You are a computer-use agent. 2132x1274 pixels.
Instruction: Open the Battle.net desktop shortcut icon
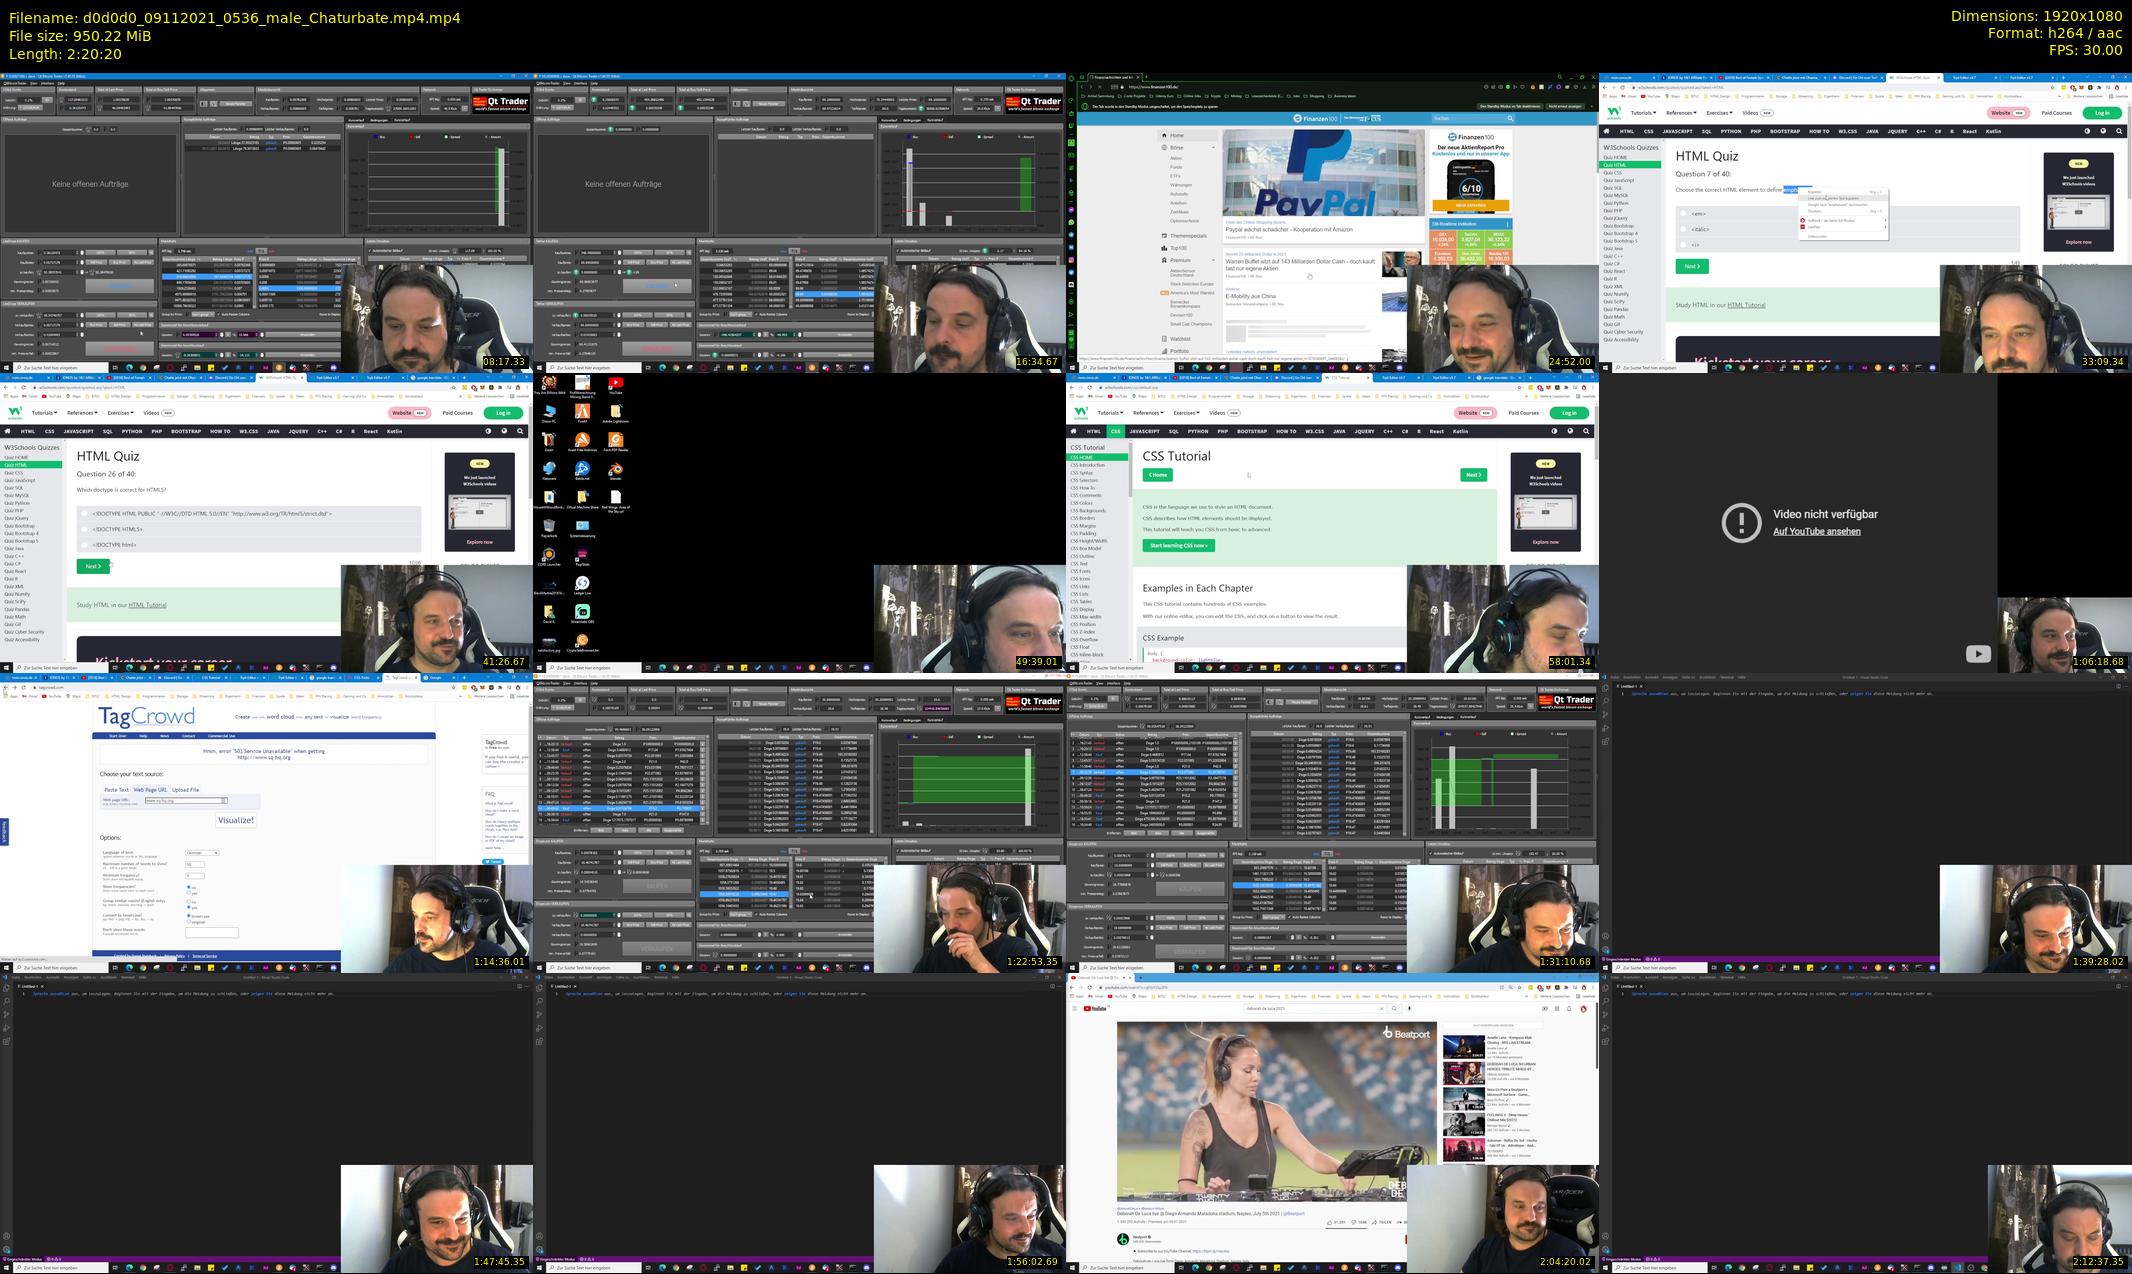582,469
